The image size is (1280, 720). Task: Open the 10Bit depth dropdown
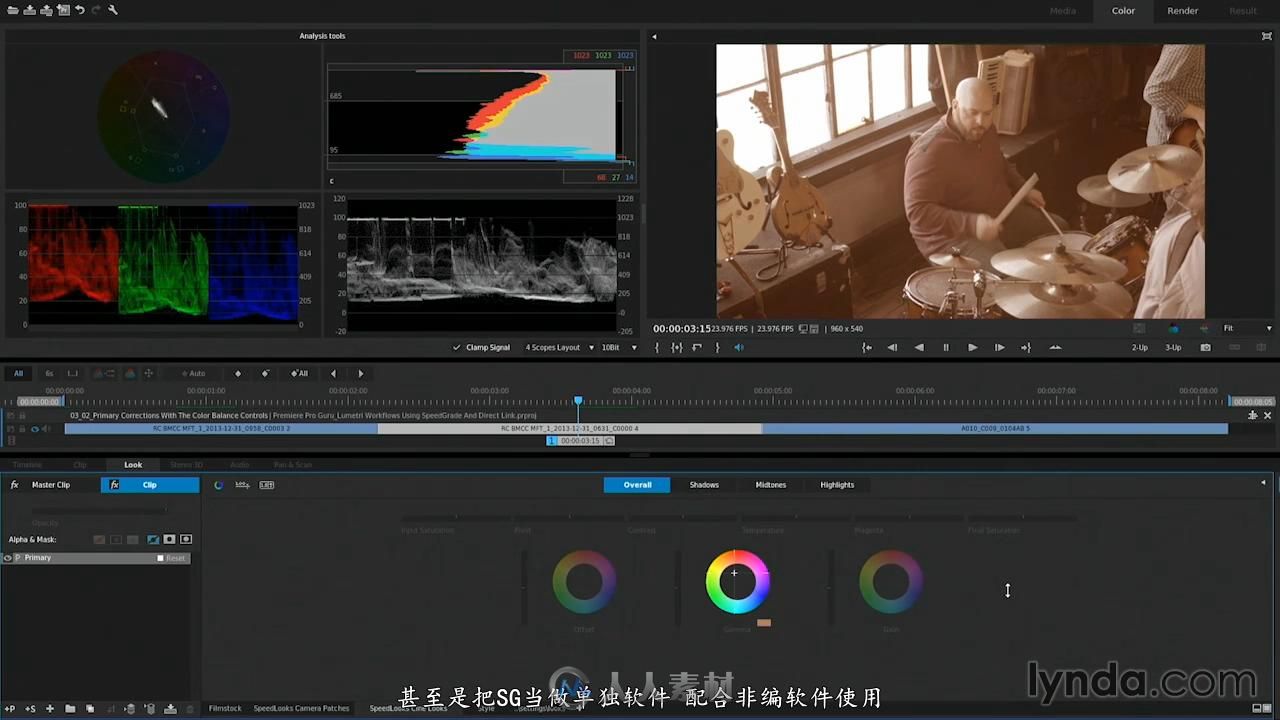pos(619,347)
